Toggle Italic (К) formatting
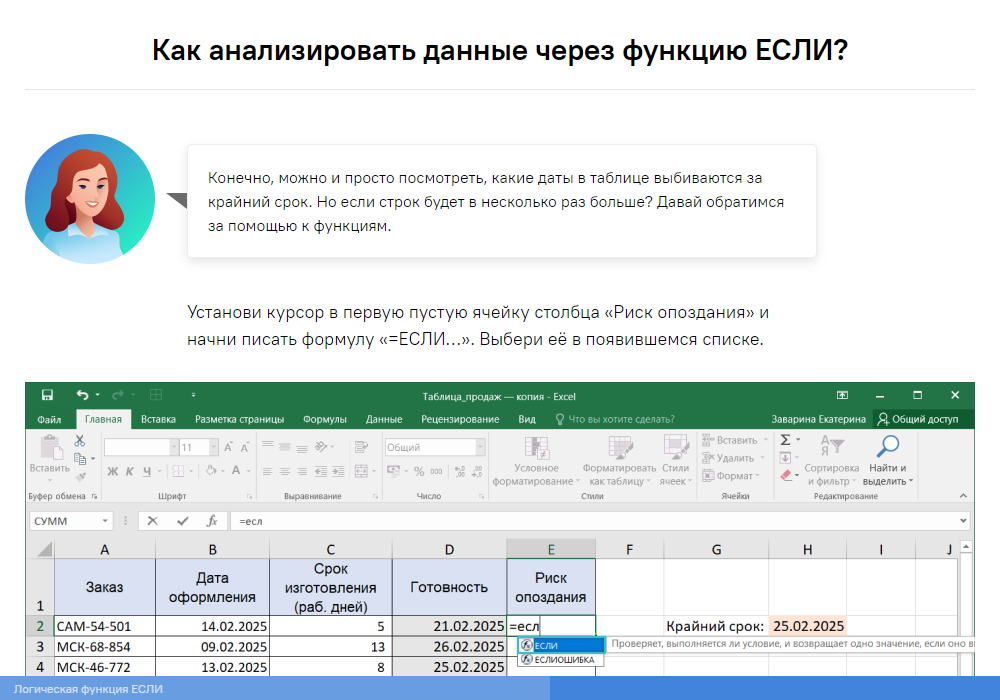 pos(130,471)
